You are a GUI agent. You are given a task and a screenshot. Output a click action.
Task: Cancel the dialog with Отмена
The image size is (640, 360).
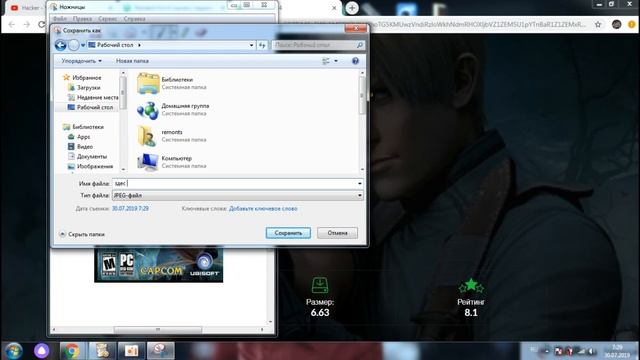337,233
